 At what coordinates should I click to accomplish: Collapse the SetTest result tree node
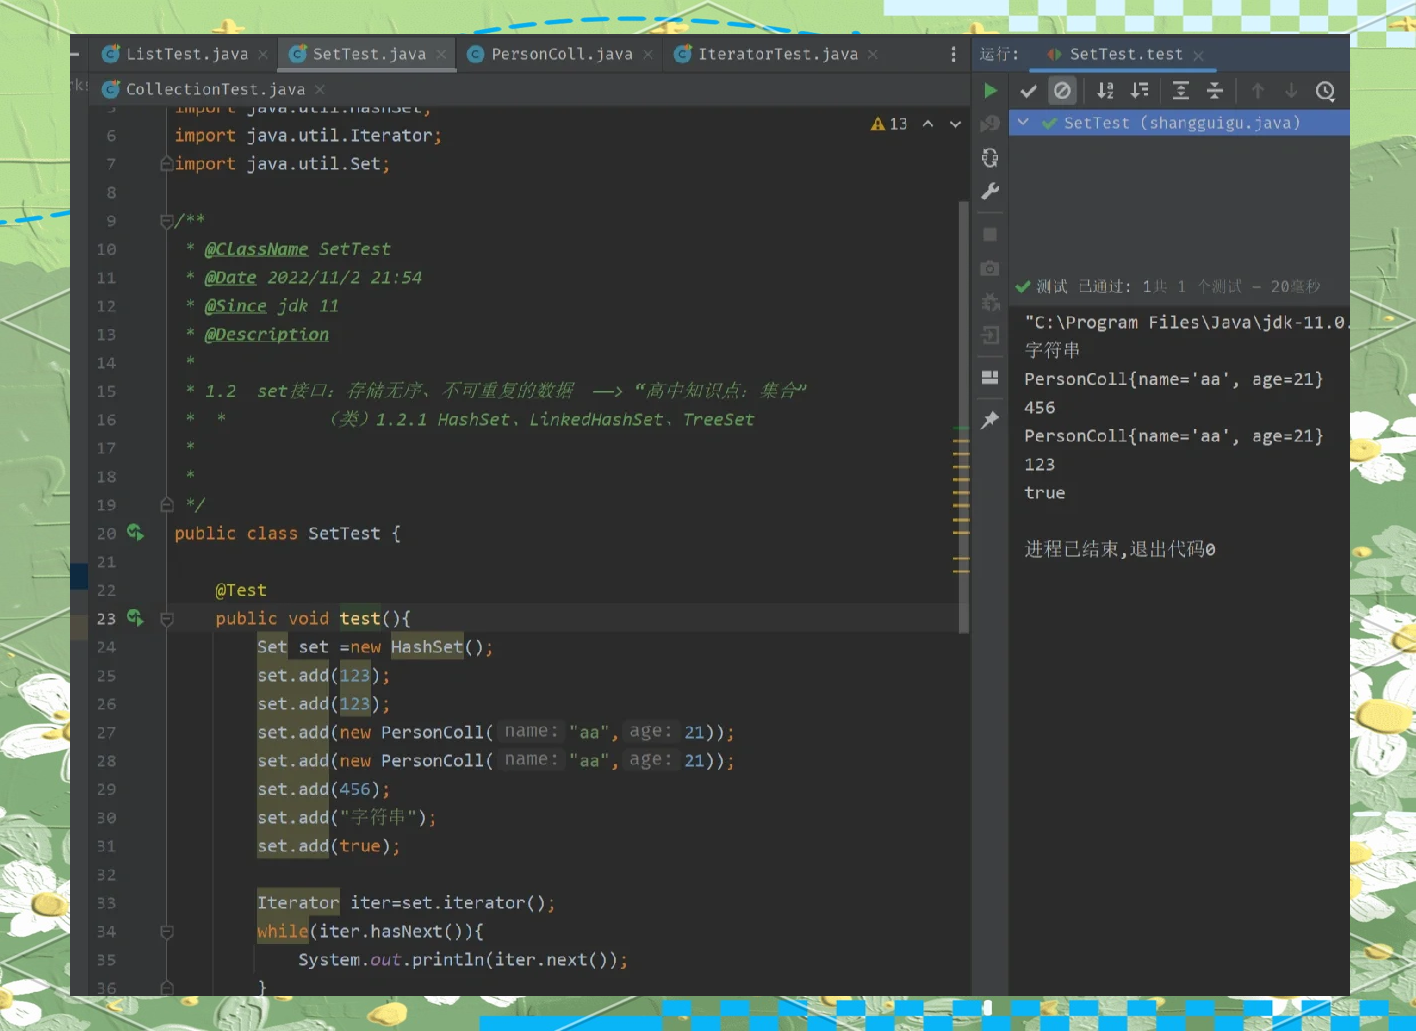pyautogui.click(x=1023, y=122)
